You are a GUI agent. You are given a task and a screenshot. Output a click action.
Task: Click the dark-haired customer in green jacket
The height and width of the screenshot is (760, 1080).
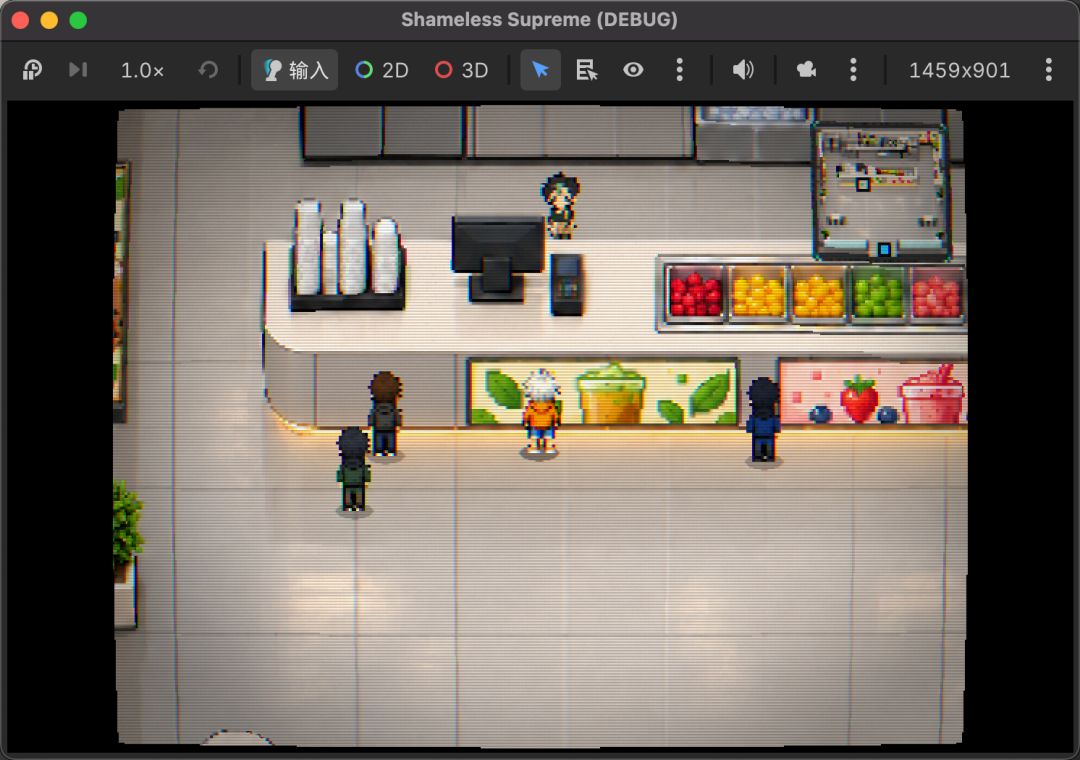(354, 470)
